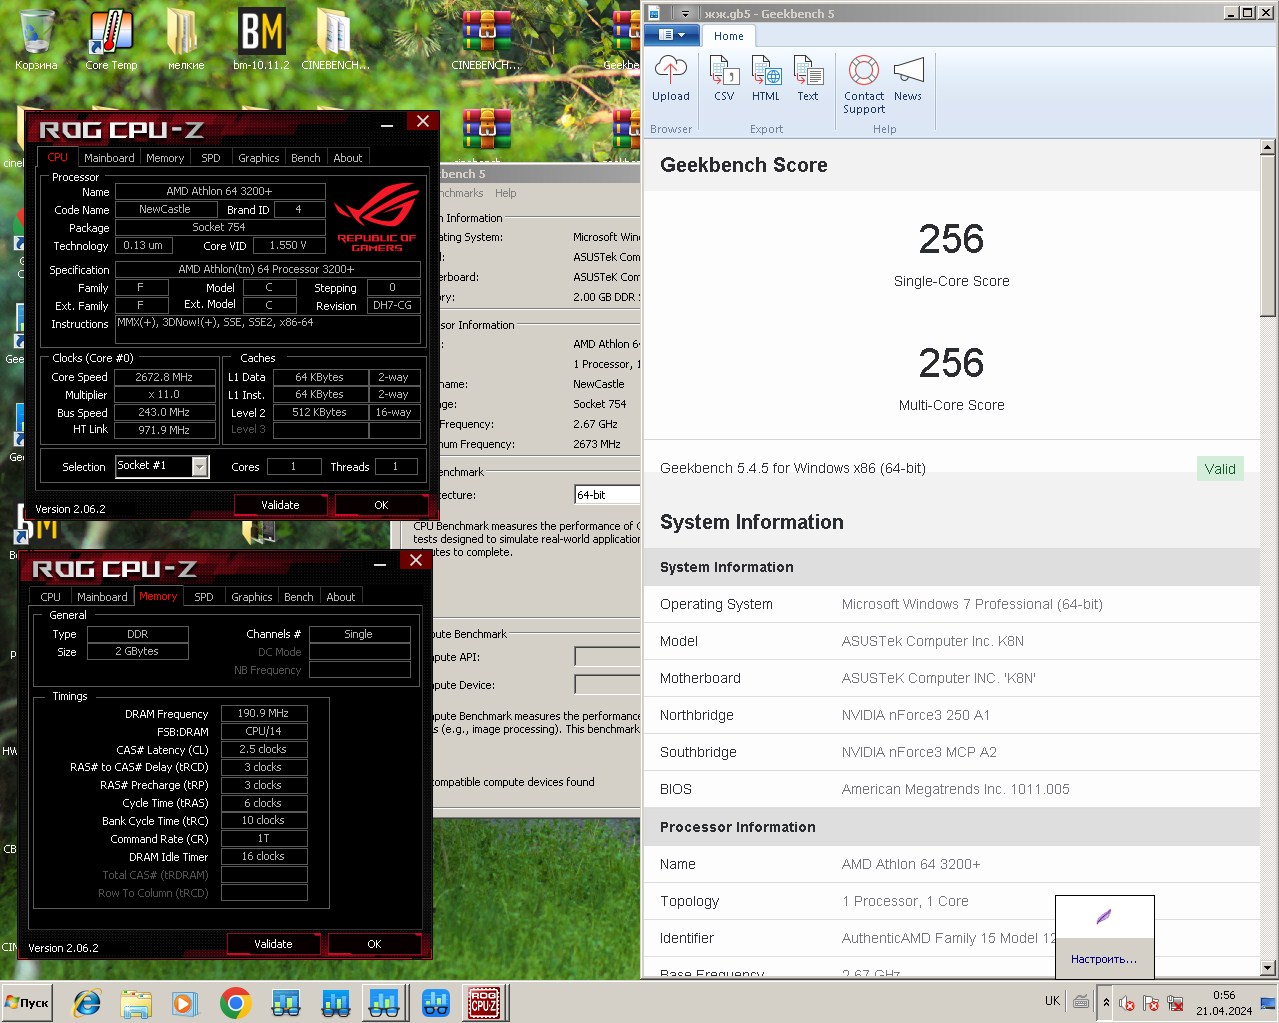Click the 256 Single-Core Score value
This screenshot has width=1279, height=1023.
point(951,240)
